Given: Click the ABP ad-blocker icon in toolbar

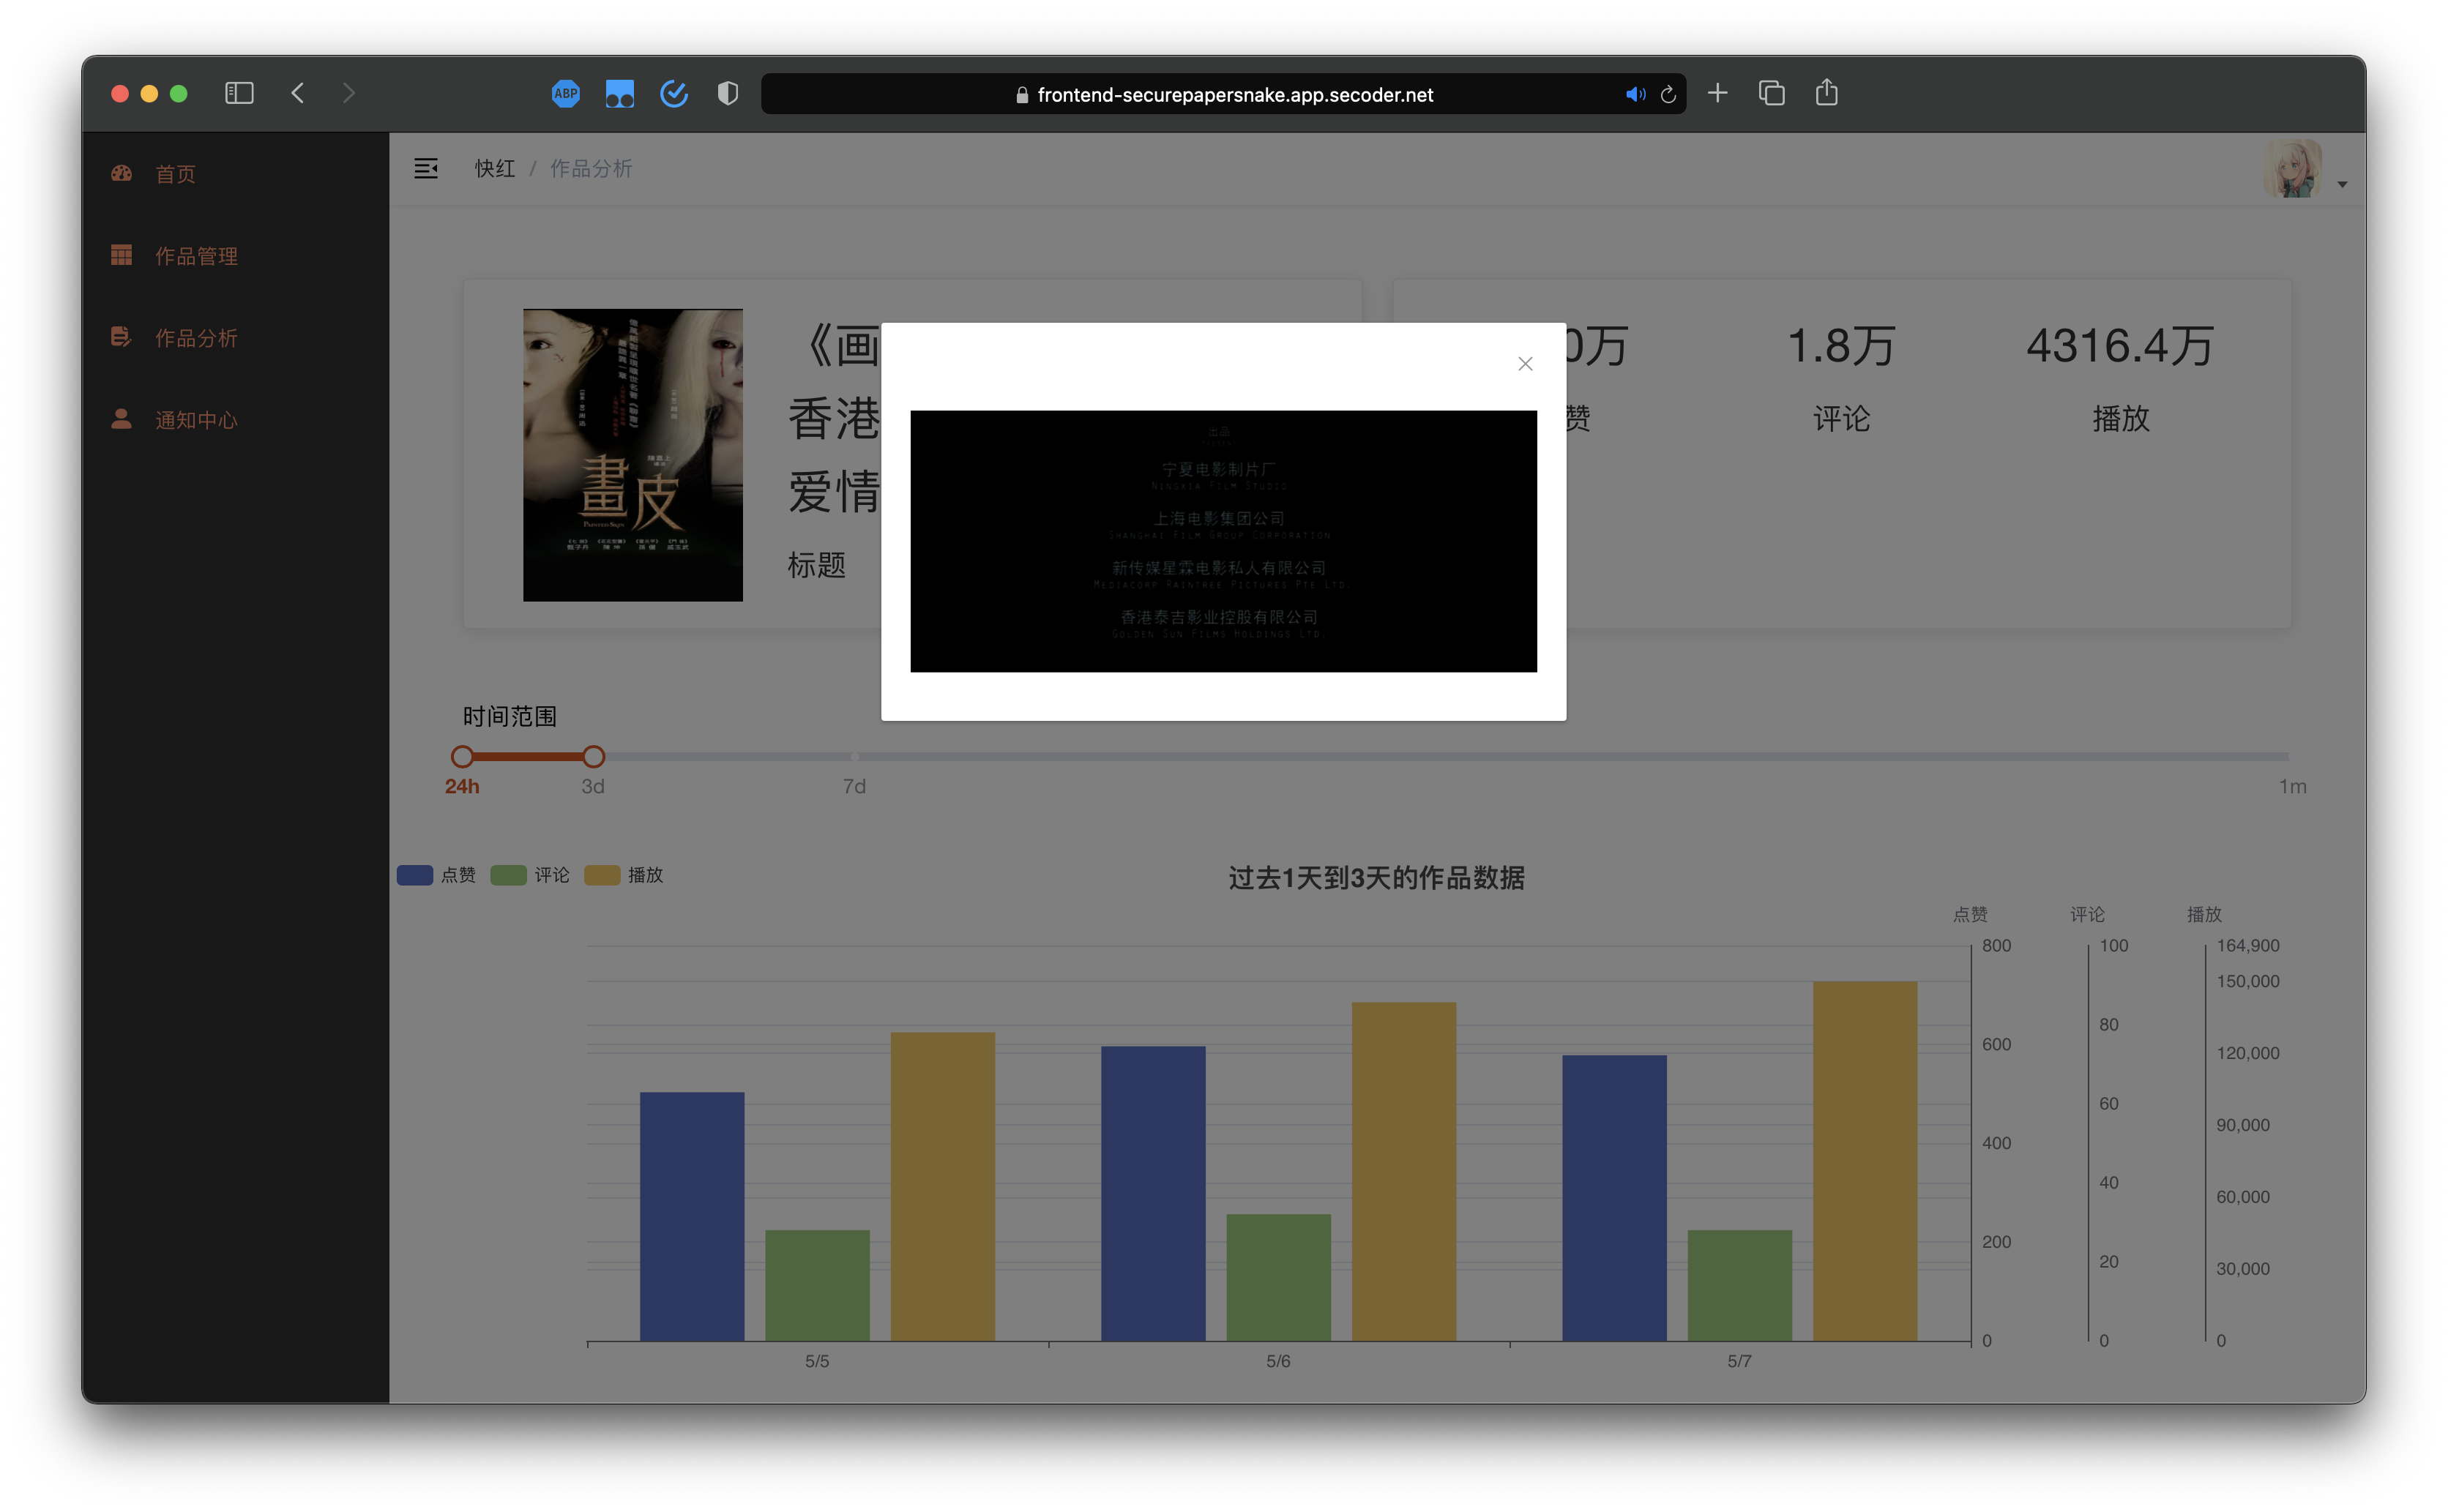Looking at the screenshot, I should click(x=566, y=93).
